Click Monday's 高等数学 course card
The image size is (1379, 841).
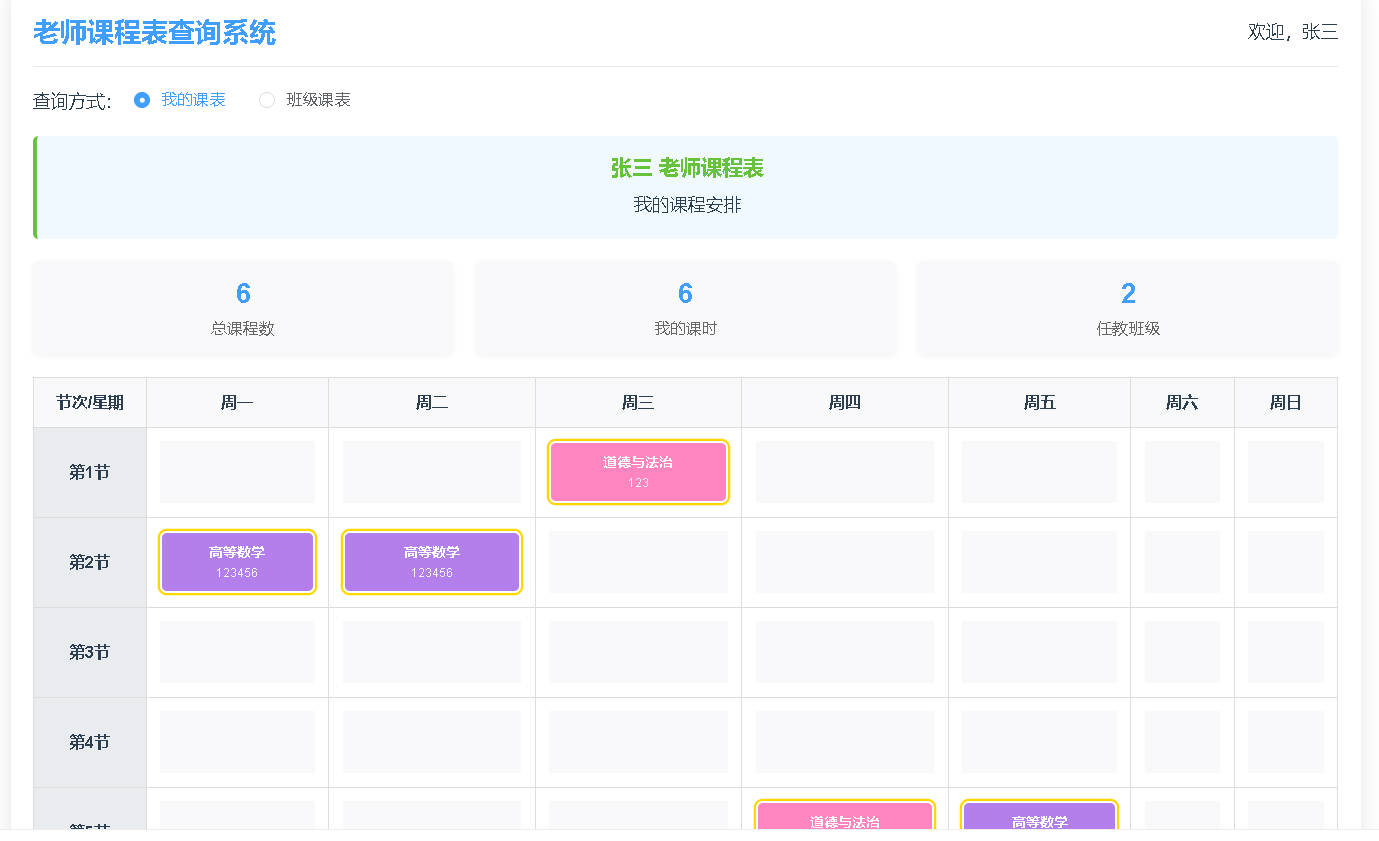(x=237, y=562)
